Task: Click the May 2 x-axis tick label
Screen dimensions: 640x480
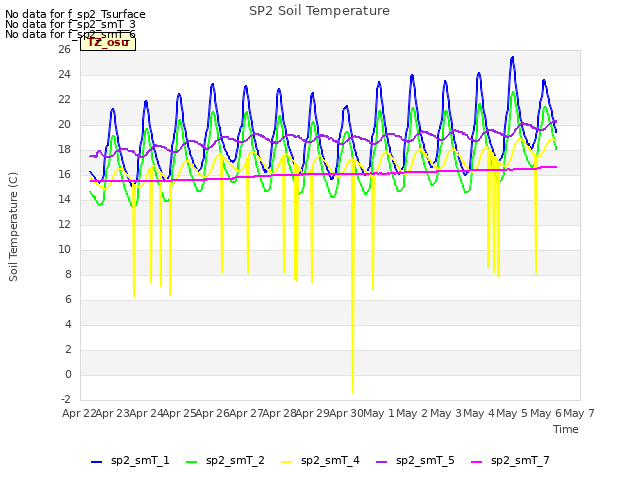Action: [412, 413]
